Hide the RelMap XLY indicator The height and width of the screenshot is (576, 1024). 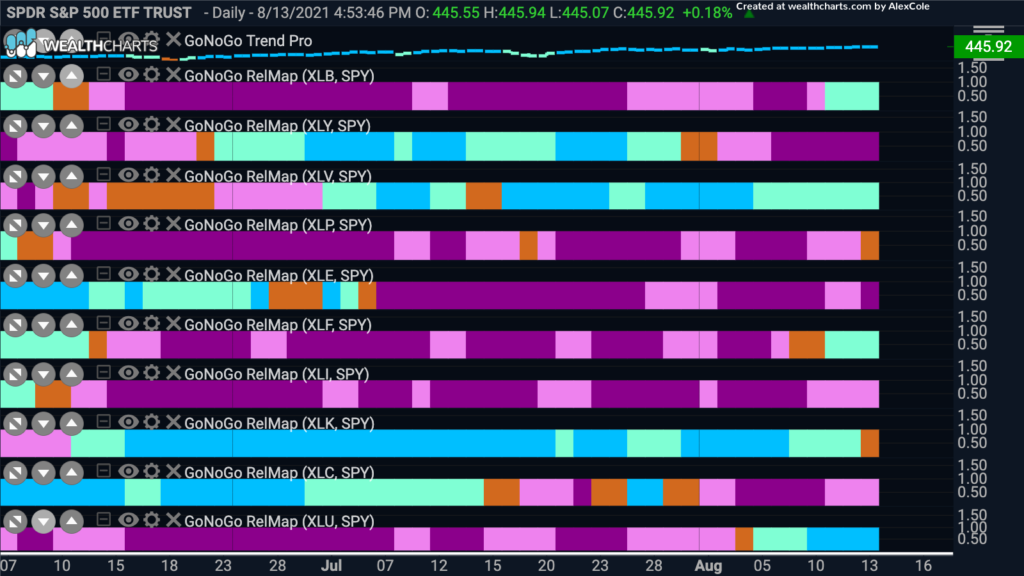pos(128,124)
